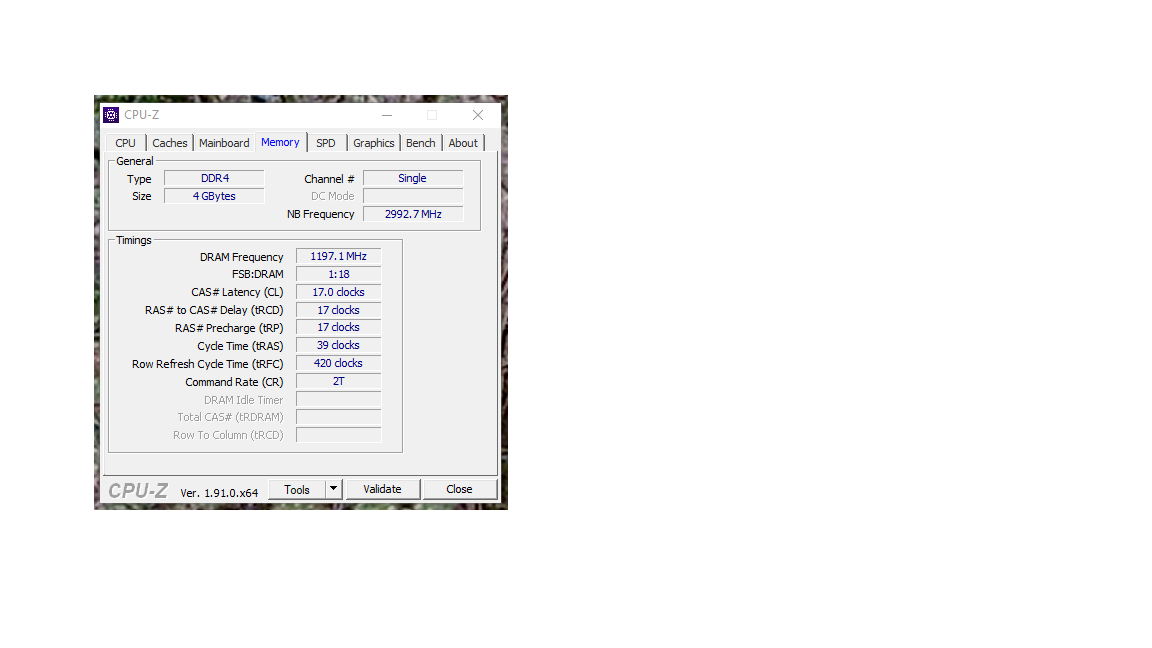
Task: Select the Memory tab
Action: click(280, 142)
